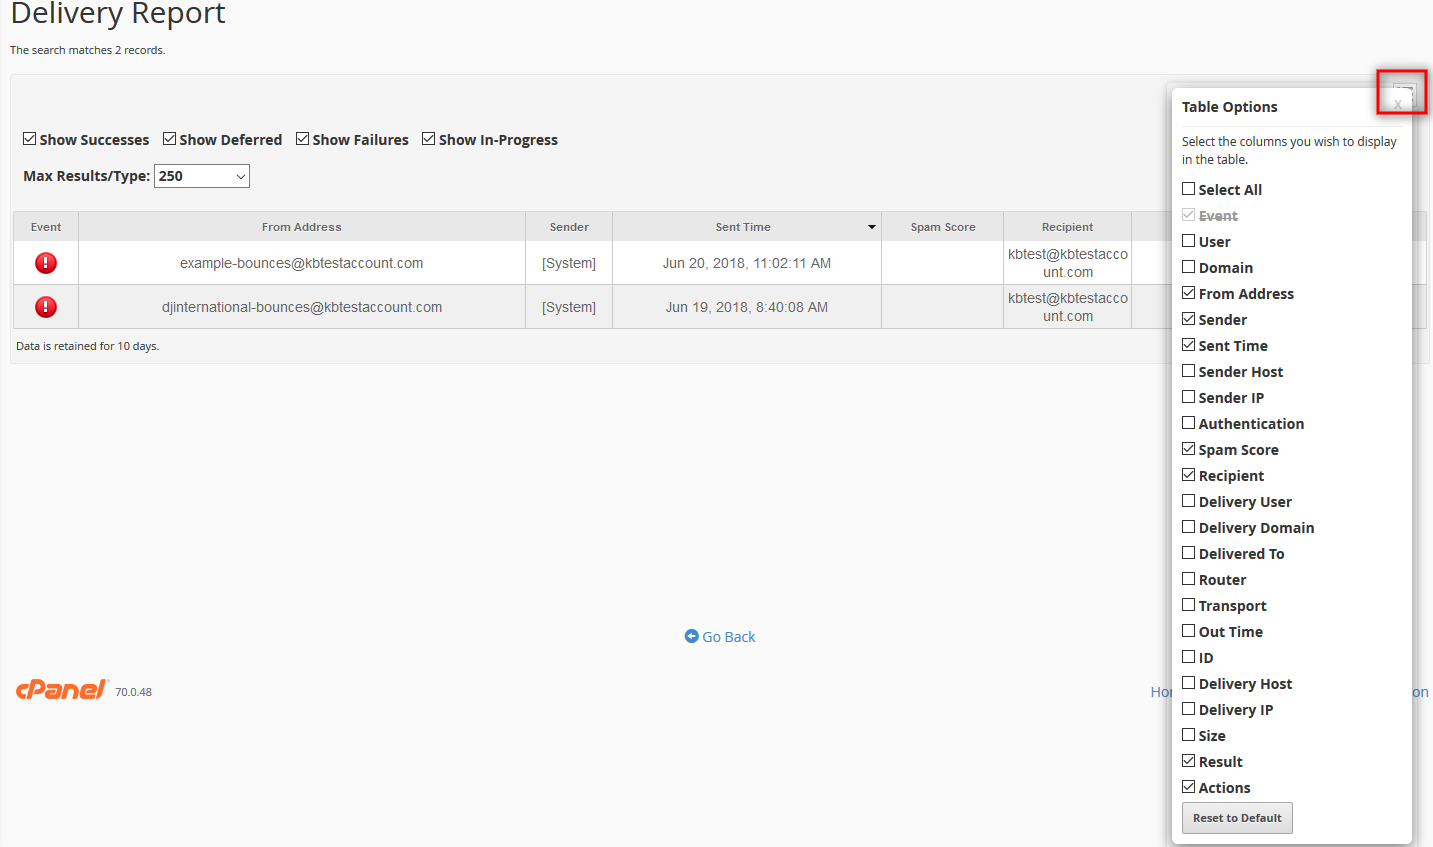Click the Reset to Default button
Viewport: 1433px width, 847px height.
pos(1237,818)
